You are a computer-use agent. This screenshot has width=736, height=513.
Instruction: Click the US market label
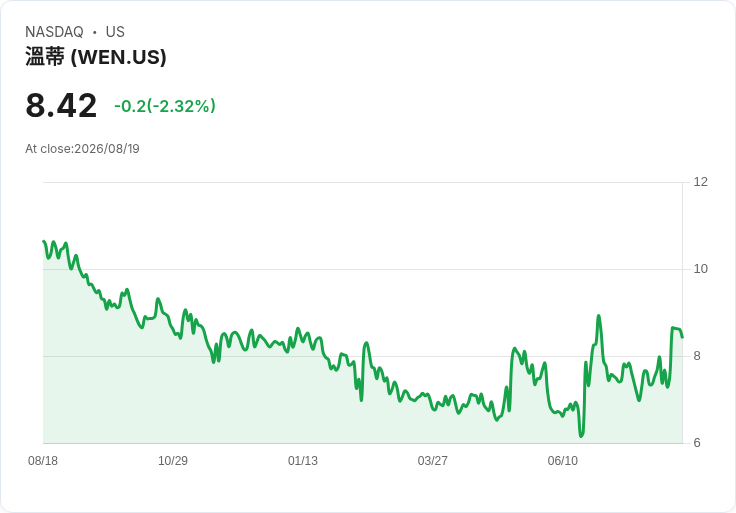[x=115, y=32]
